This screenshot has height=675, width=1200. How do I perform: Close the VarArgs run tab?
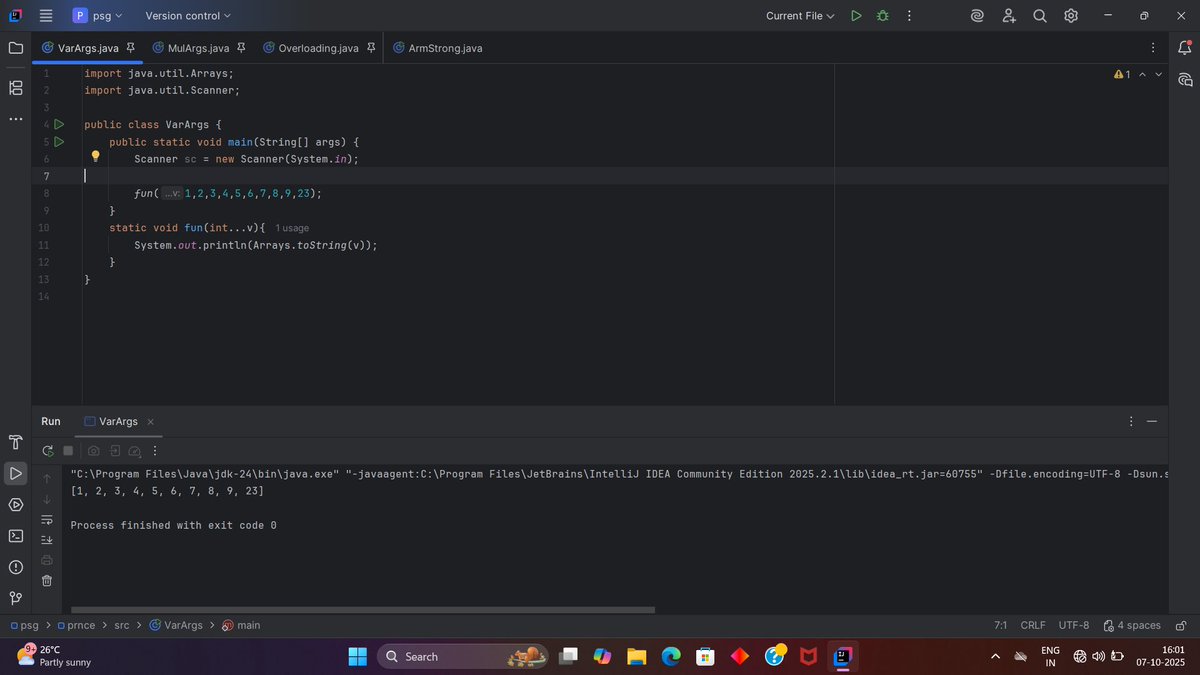[151, 421]
